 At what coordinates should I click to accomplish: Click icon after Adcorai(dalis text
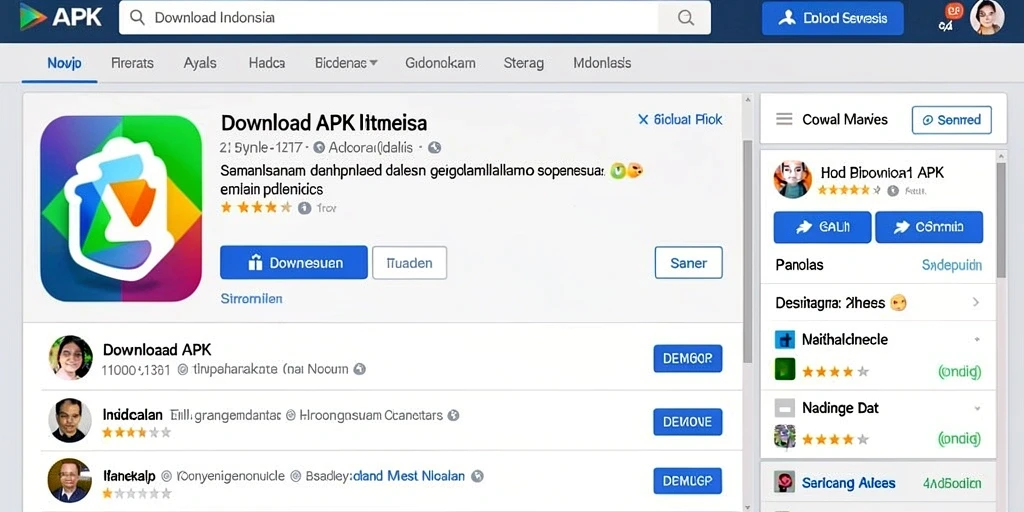tap(434, 148)
